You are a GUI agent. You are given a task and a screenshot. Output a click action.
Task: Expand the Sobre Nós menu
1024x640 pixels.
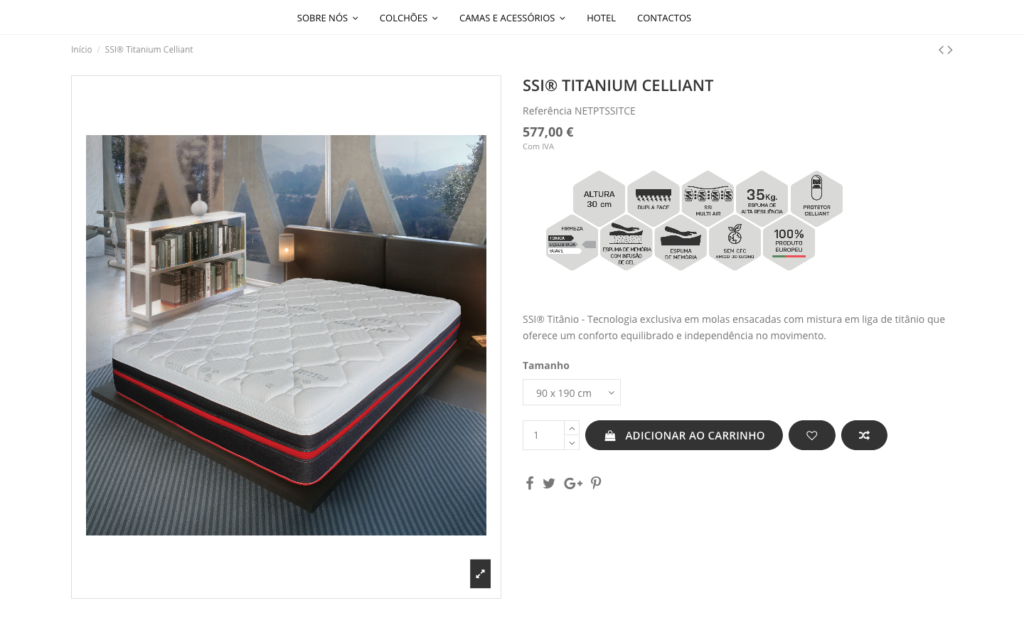pos(327,18)
